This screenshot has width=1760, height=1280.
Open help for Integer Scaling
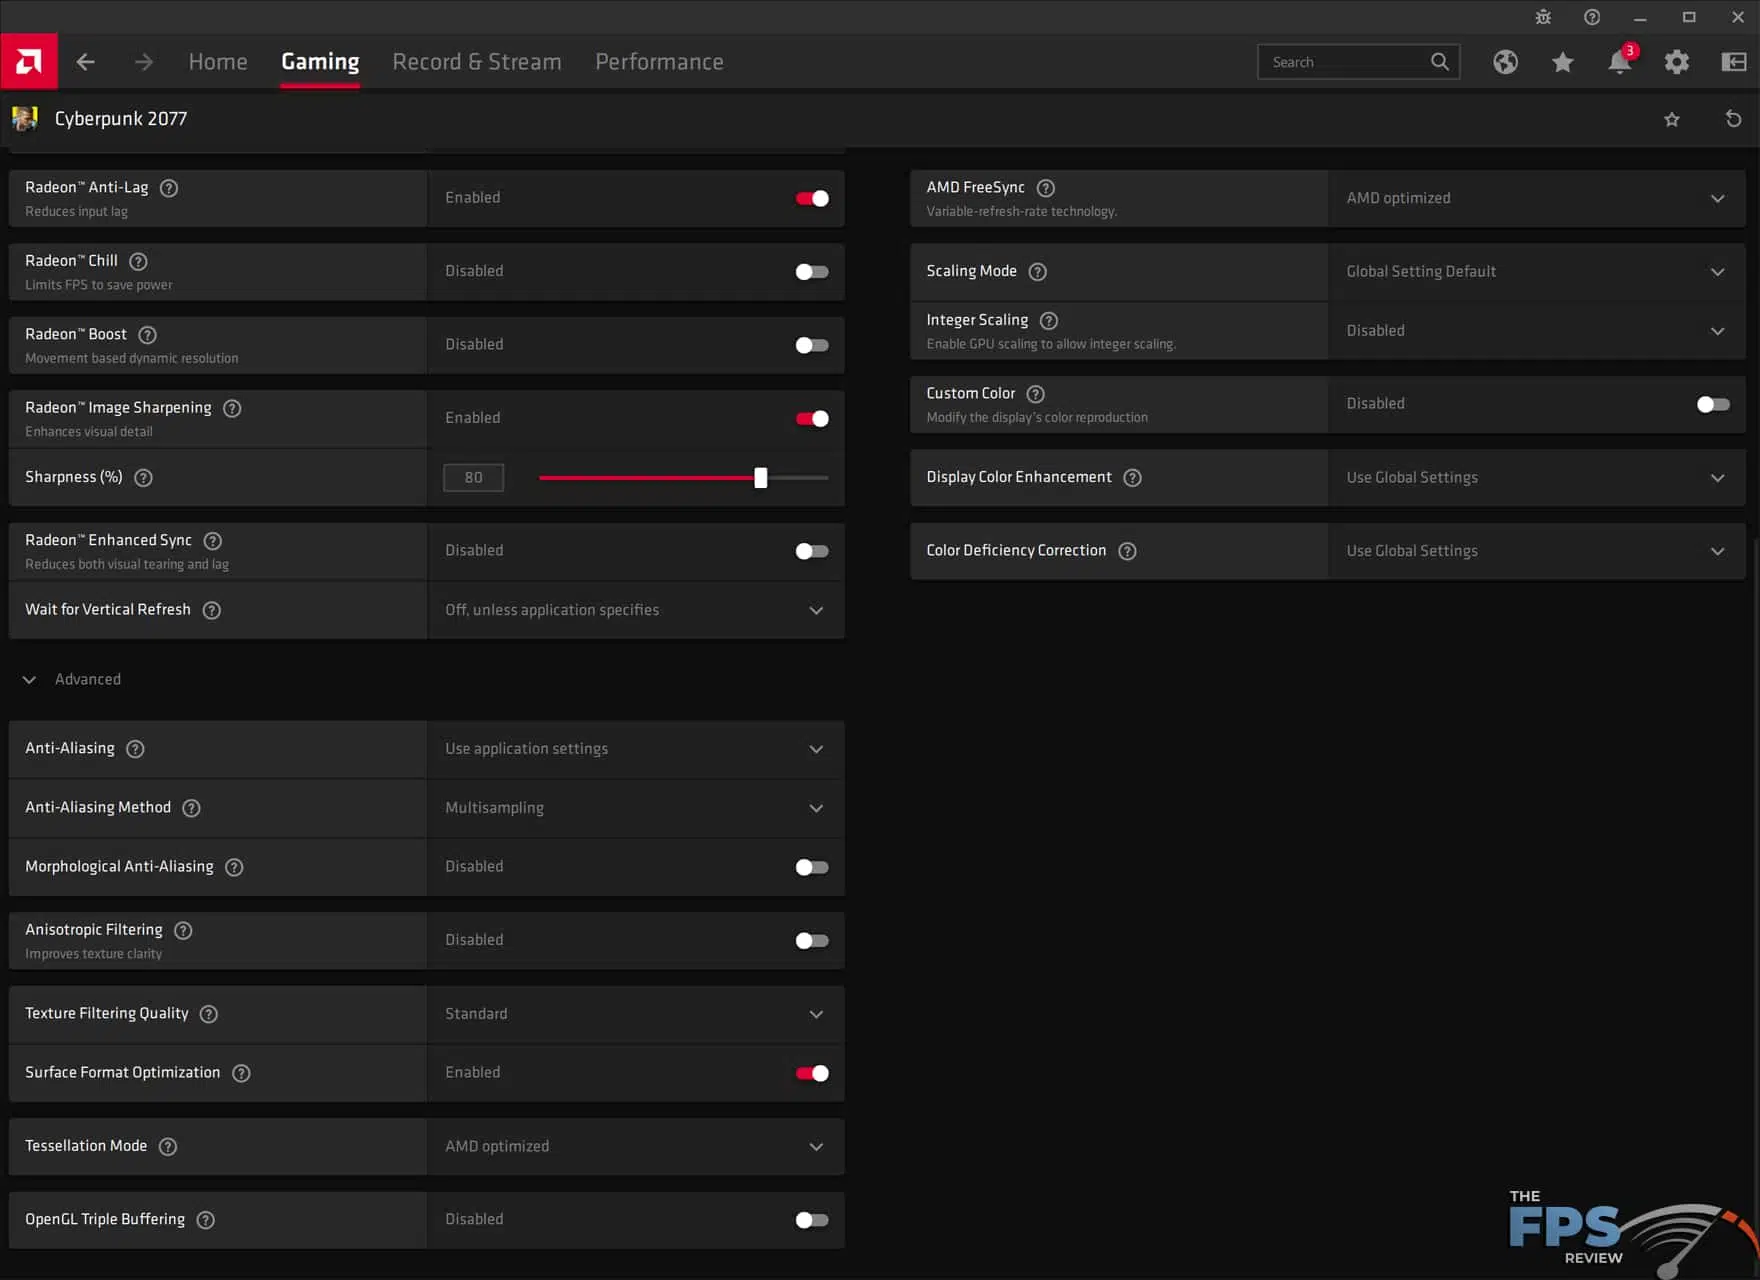point(1049,321)
